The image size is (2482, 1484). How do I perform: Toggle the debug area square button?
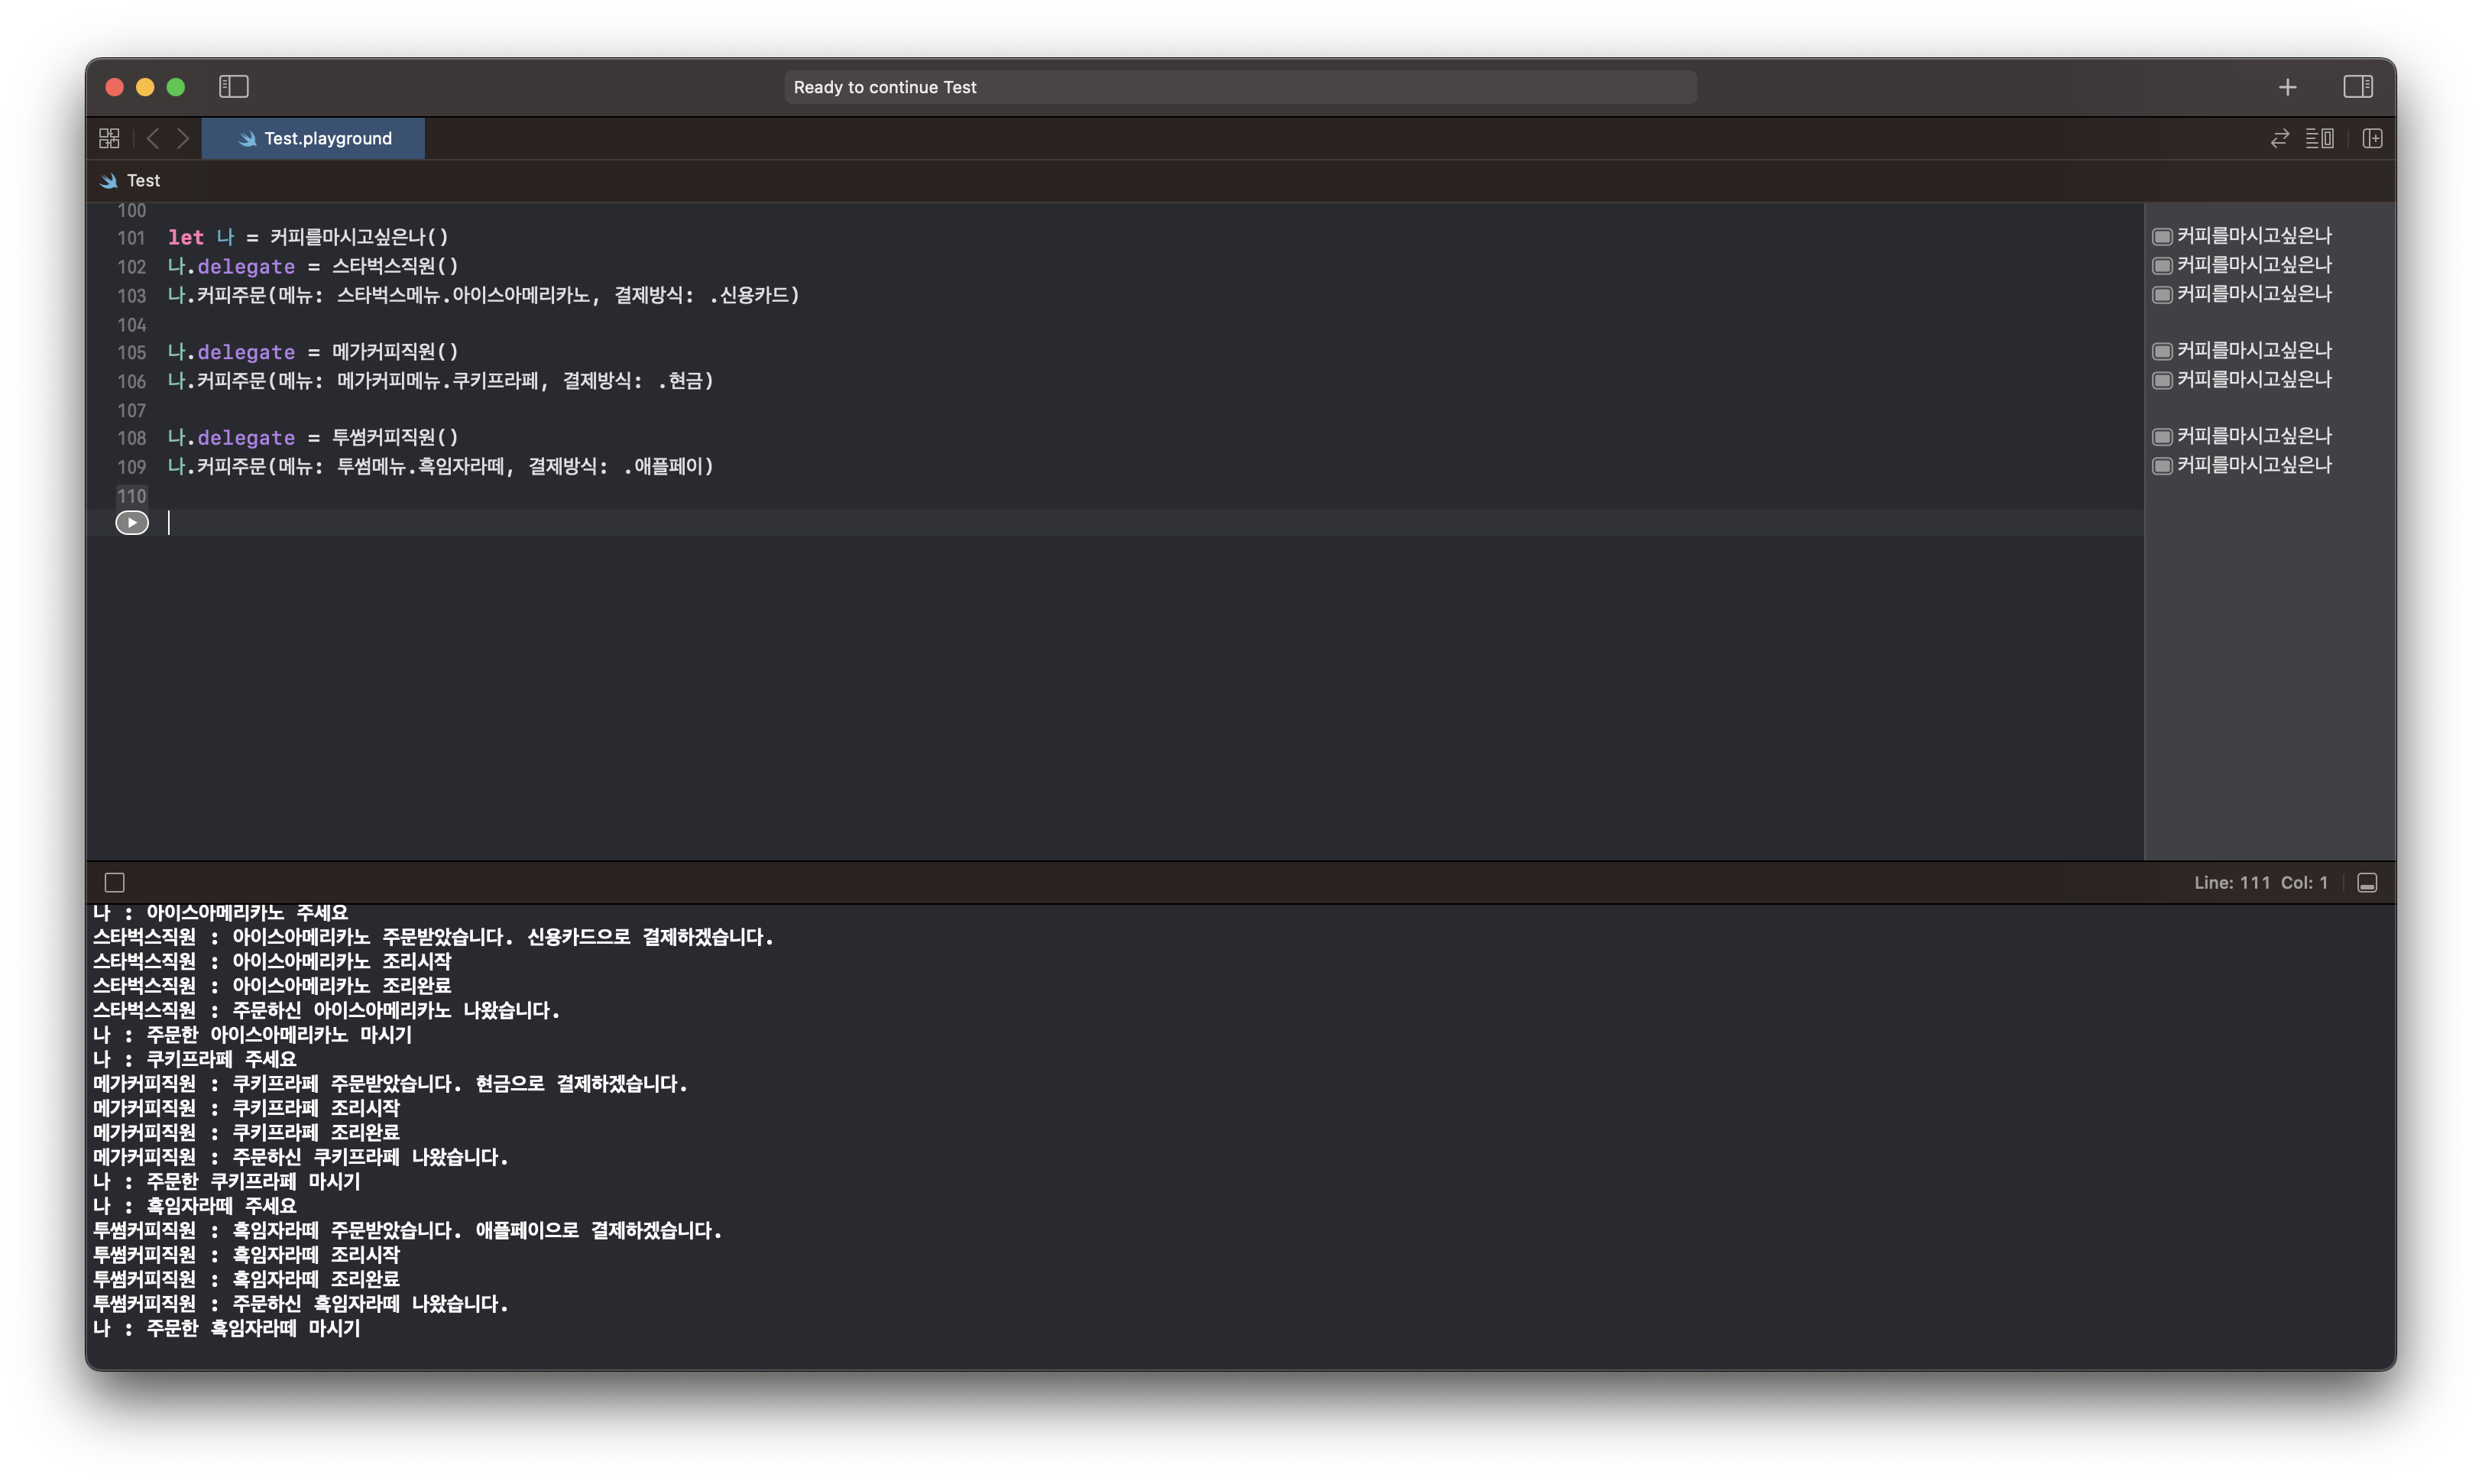coord(115,882)
